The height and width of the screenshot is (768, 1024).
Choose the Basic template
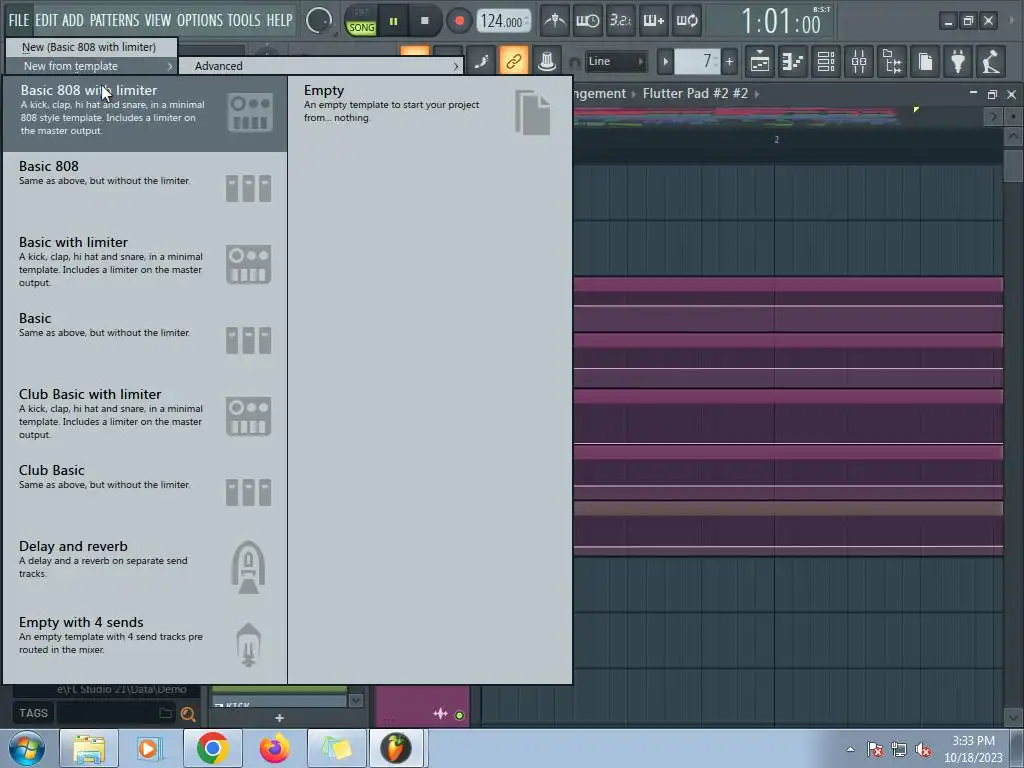(145, 342)
